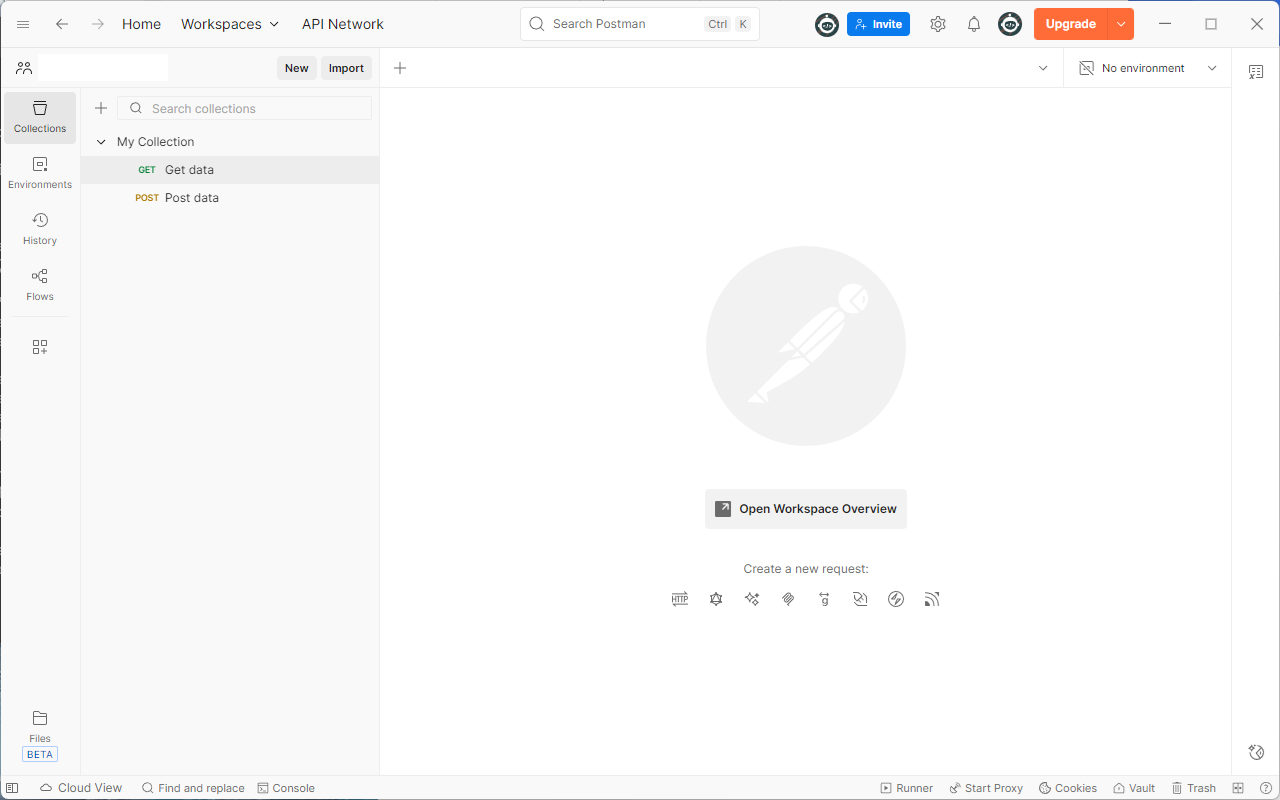
Task: Go back using the back arrow
Action: click(62, 24)
